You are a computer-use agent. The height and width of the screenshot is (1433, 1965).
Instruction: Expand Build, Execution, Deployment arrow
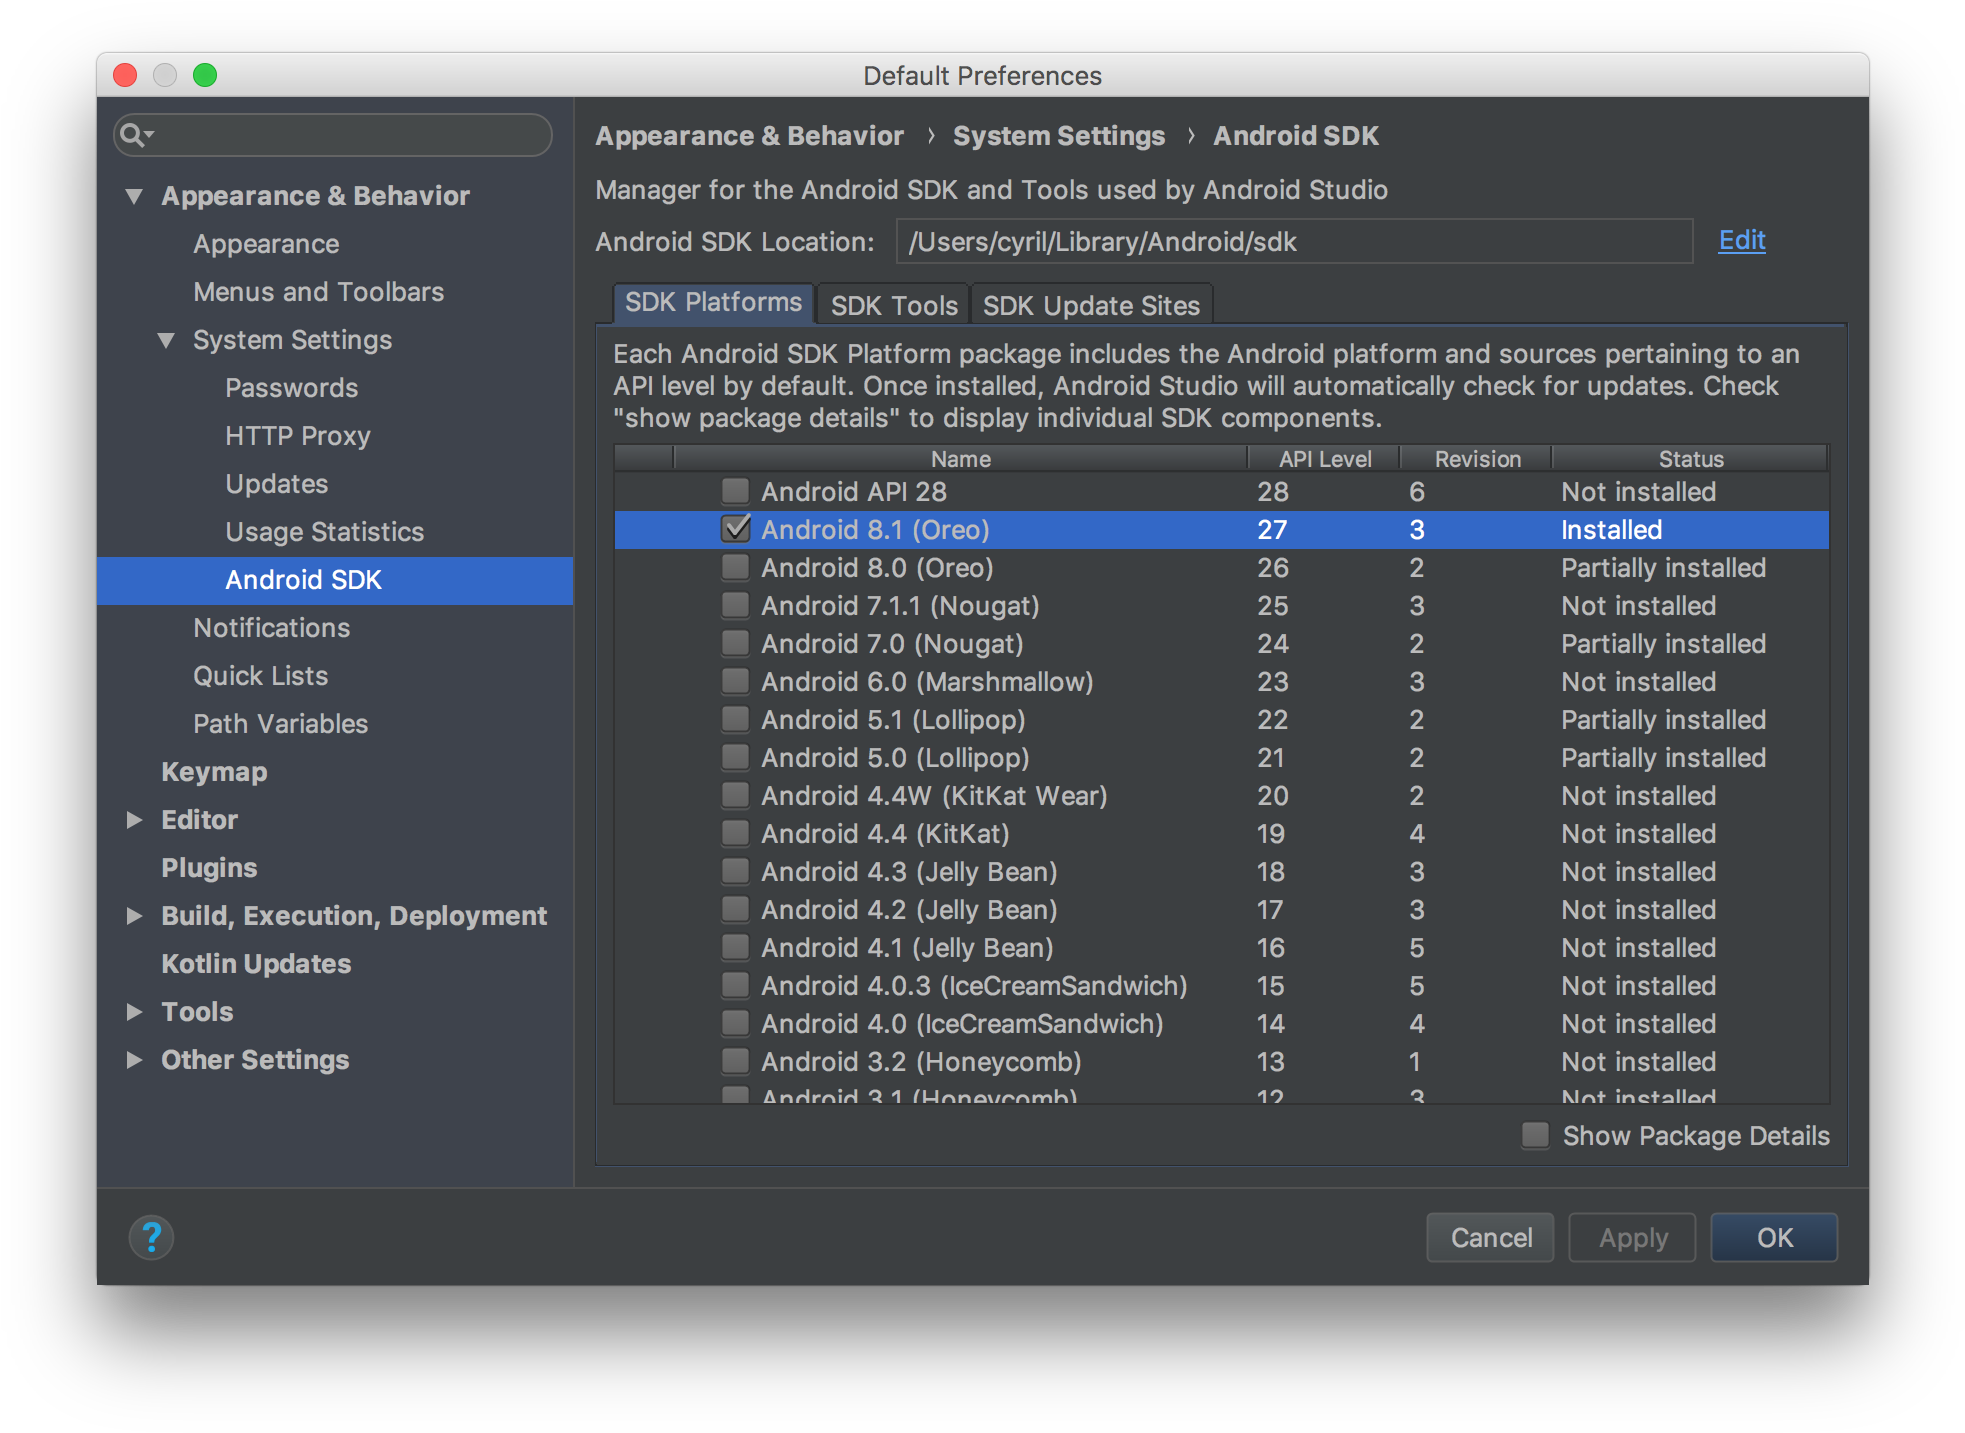(134, 916)
